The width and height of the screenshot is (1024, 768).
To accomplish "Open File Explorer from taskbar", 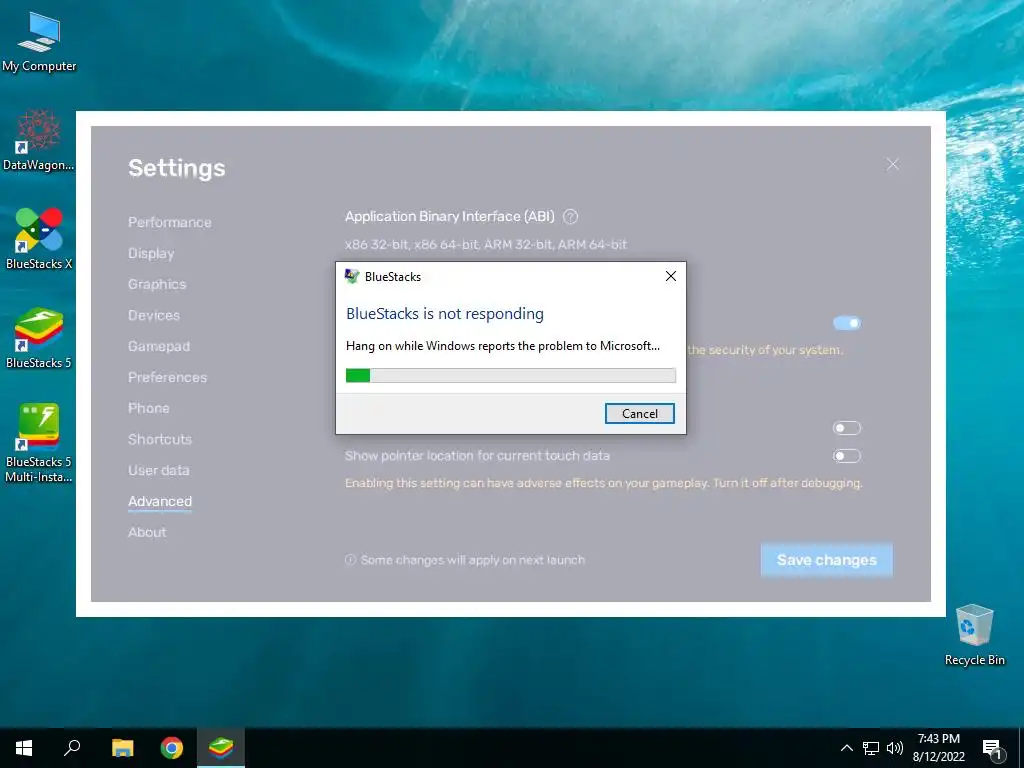I will click(x=122, y=748).
